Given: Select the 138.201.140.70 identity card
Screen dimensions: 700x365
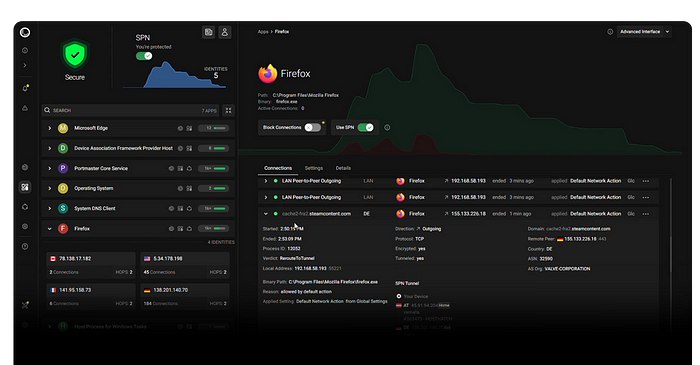Looking at the screenshot, I should (185, 296).
